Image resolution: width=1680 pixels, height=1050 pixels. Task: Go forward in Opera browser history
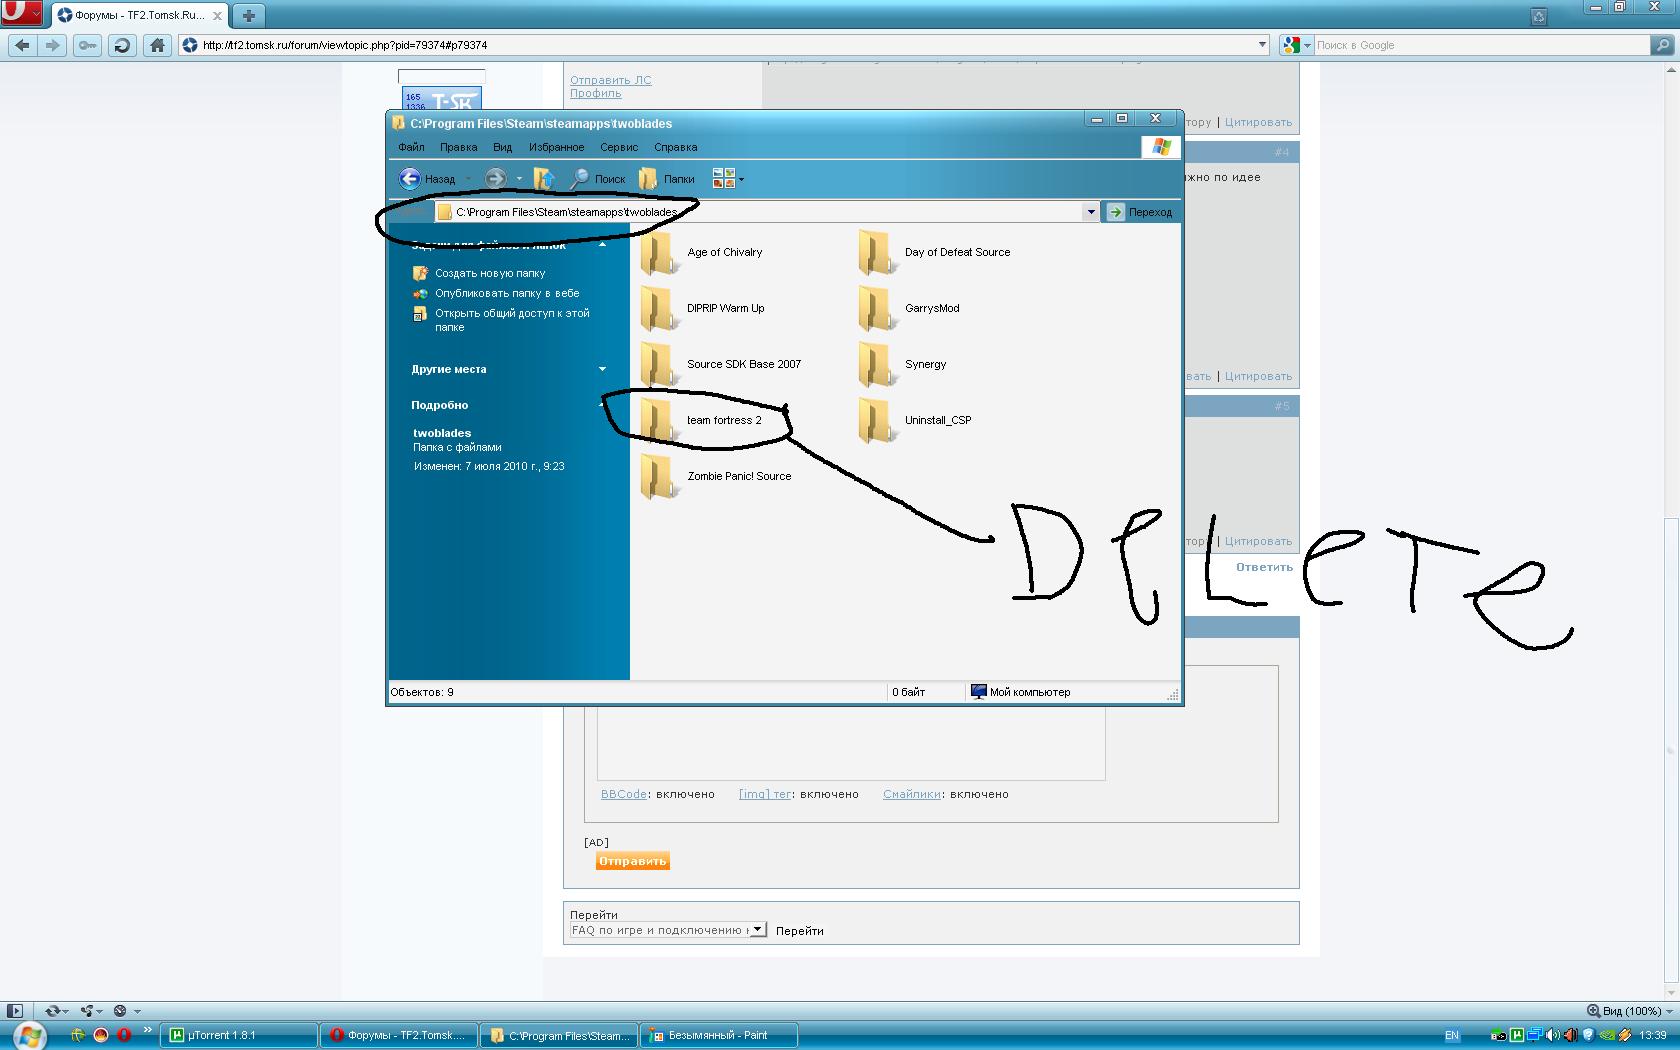53,45
